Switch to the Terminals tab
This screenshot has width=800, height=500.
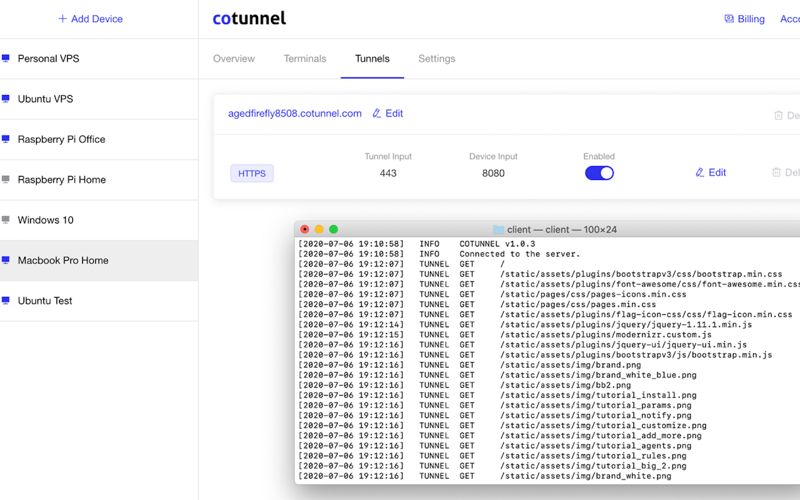305,59
